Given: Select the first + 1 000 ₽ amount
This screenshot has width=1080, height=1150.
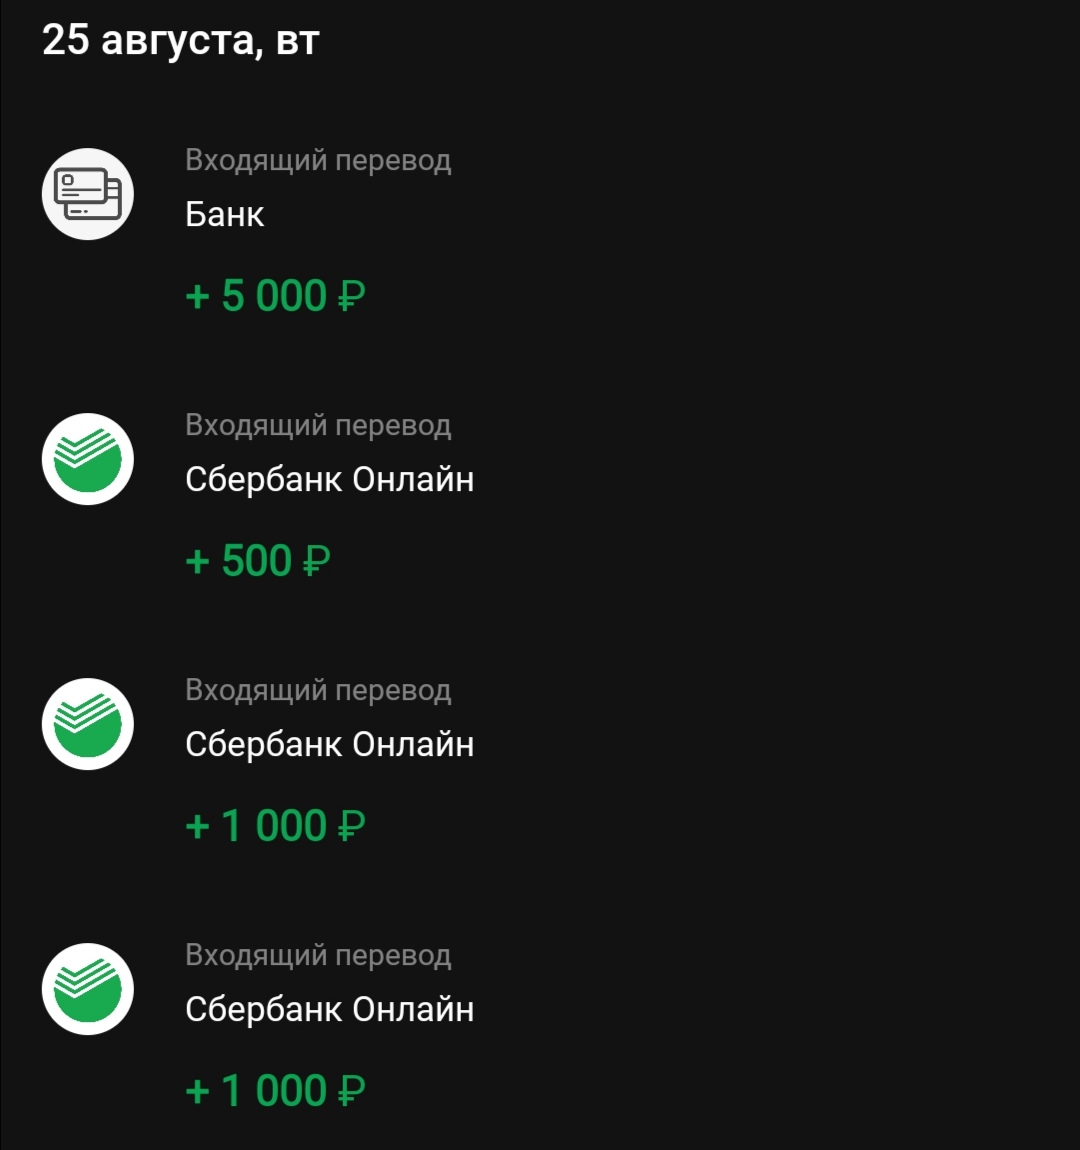Looking at the screenshot, I should coord(275,826).
